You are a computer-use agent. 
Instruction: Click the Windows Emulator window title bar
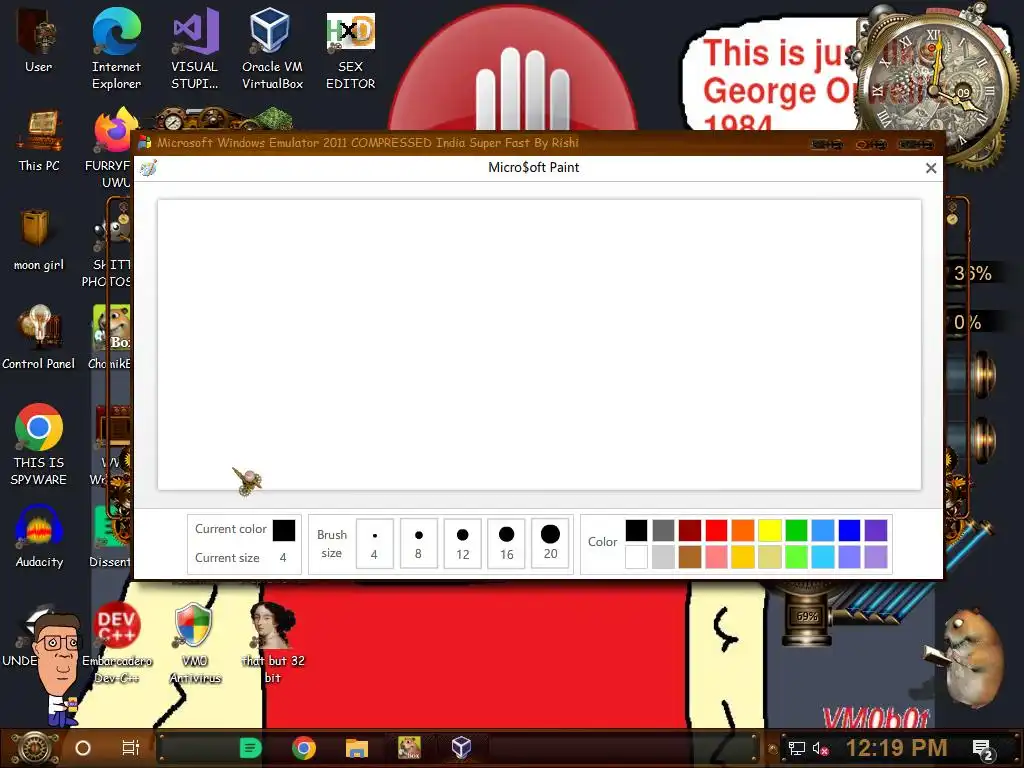[x=539, y=143]
